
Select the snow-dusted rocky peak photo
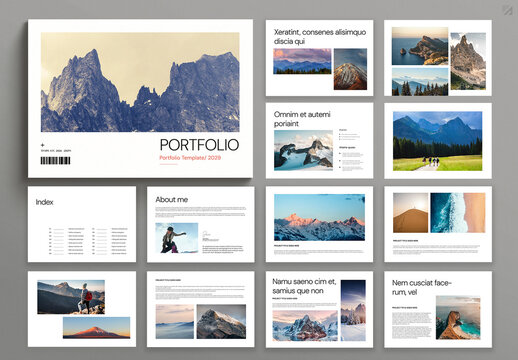coord(221,321)
